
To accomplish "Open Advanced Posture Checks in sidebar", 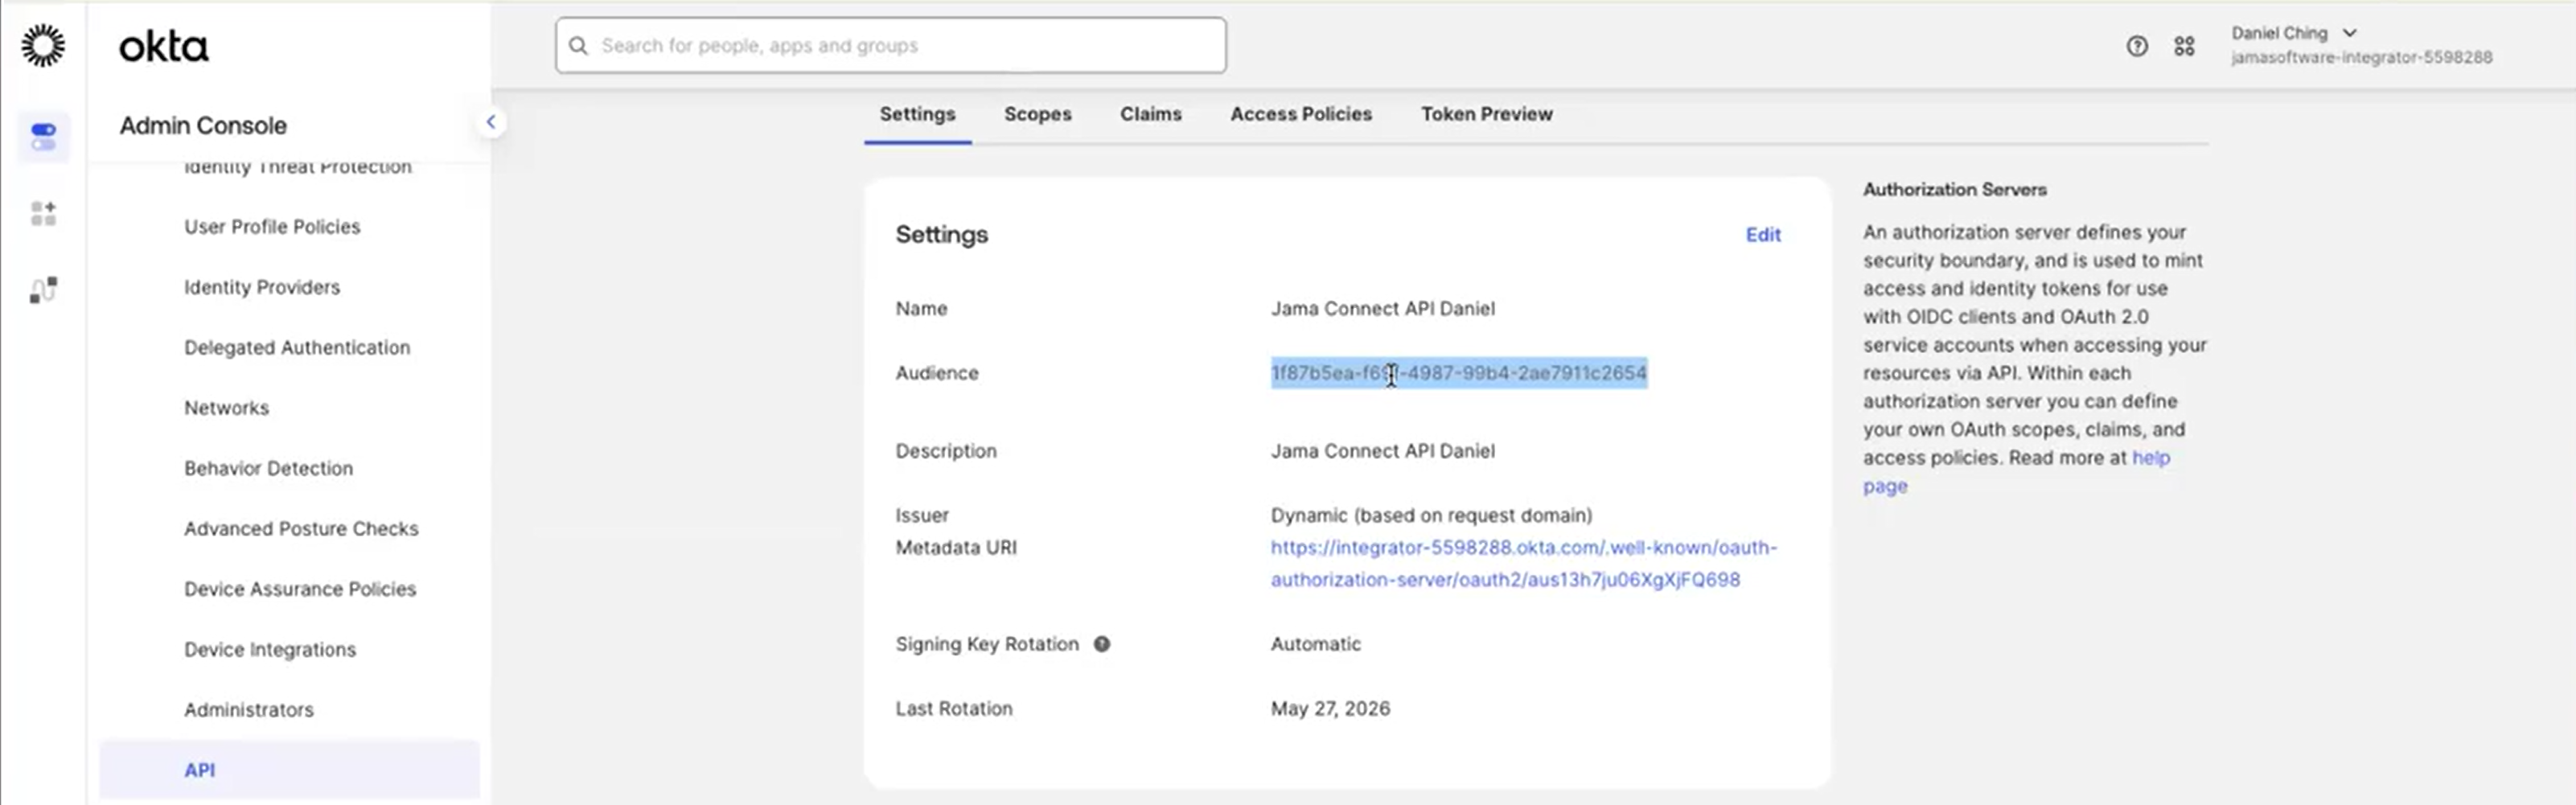I will click(x=301, y=529).
